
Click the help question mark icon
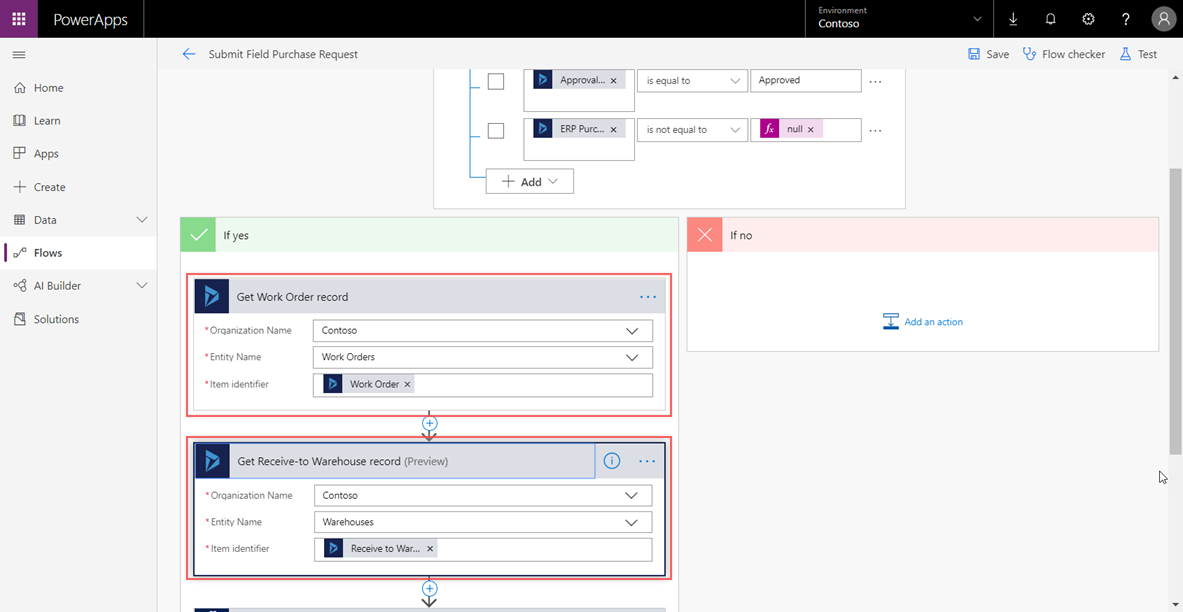coord(1126,19)
